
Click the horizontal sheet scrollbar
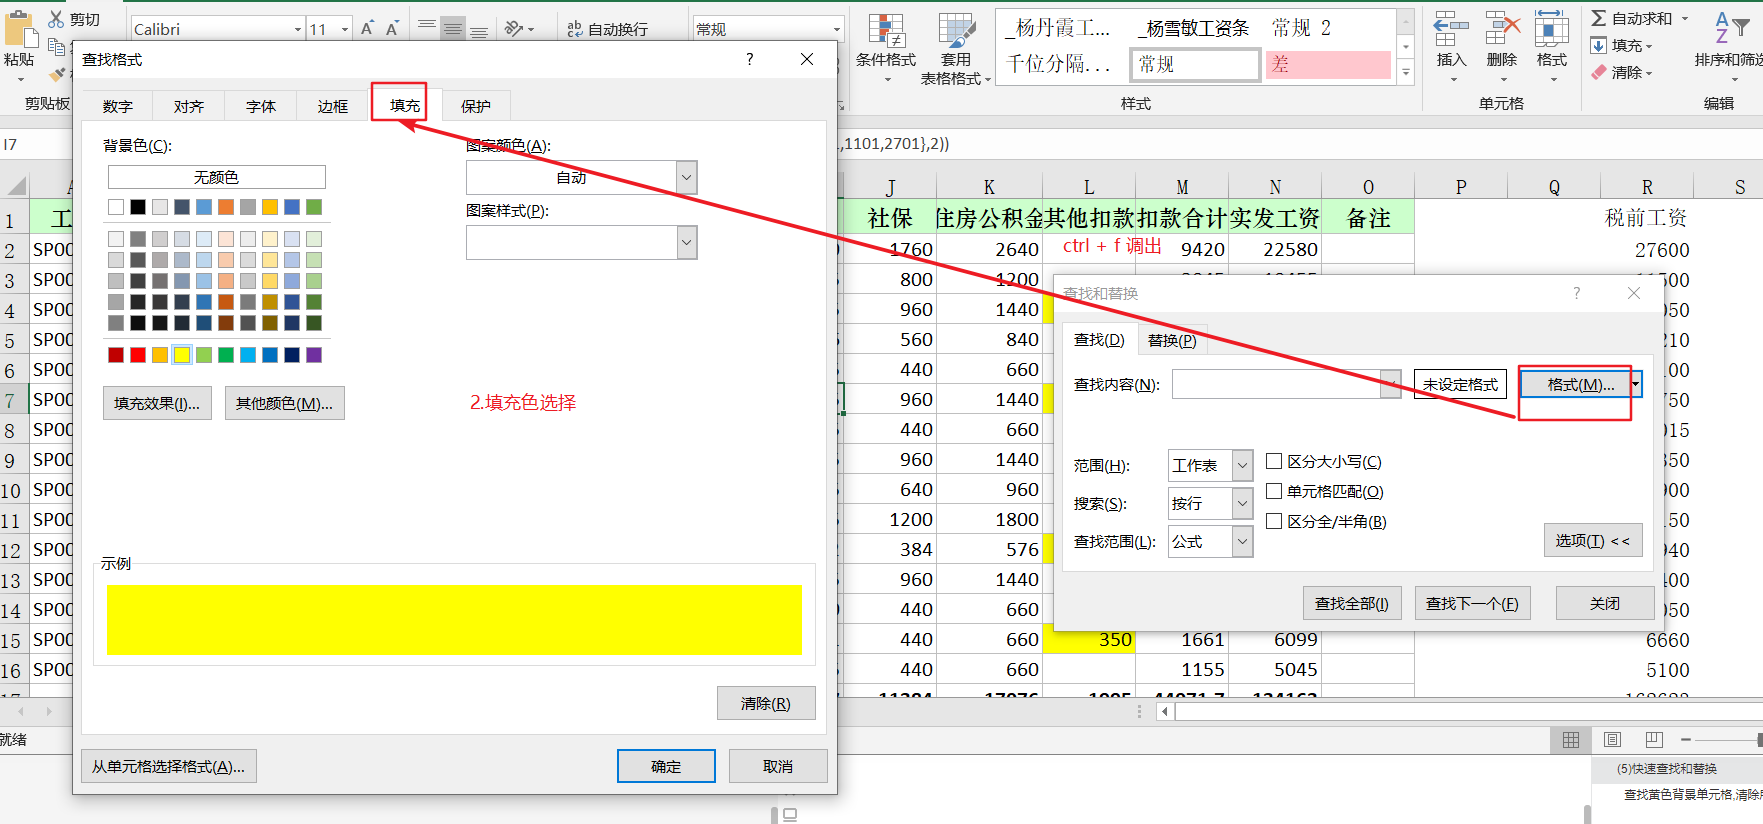(x=1468, y=711)
